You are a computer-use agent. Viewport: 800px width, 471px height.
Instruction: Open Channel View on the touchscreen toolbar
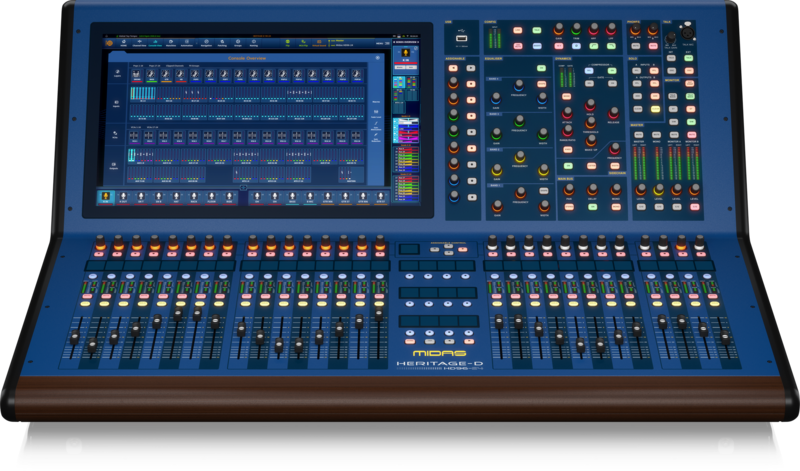(139, 43)
